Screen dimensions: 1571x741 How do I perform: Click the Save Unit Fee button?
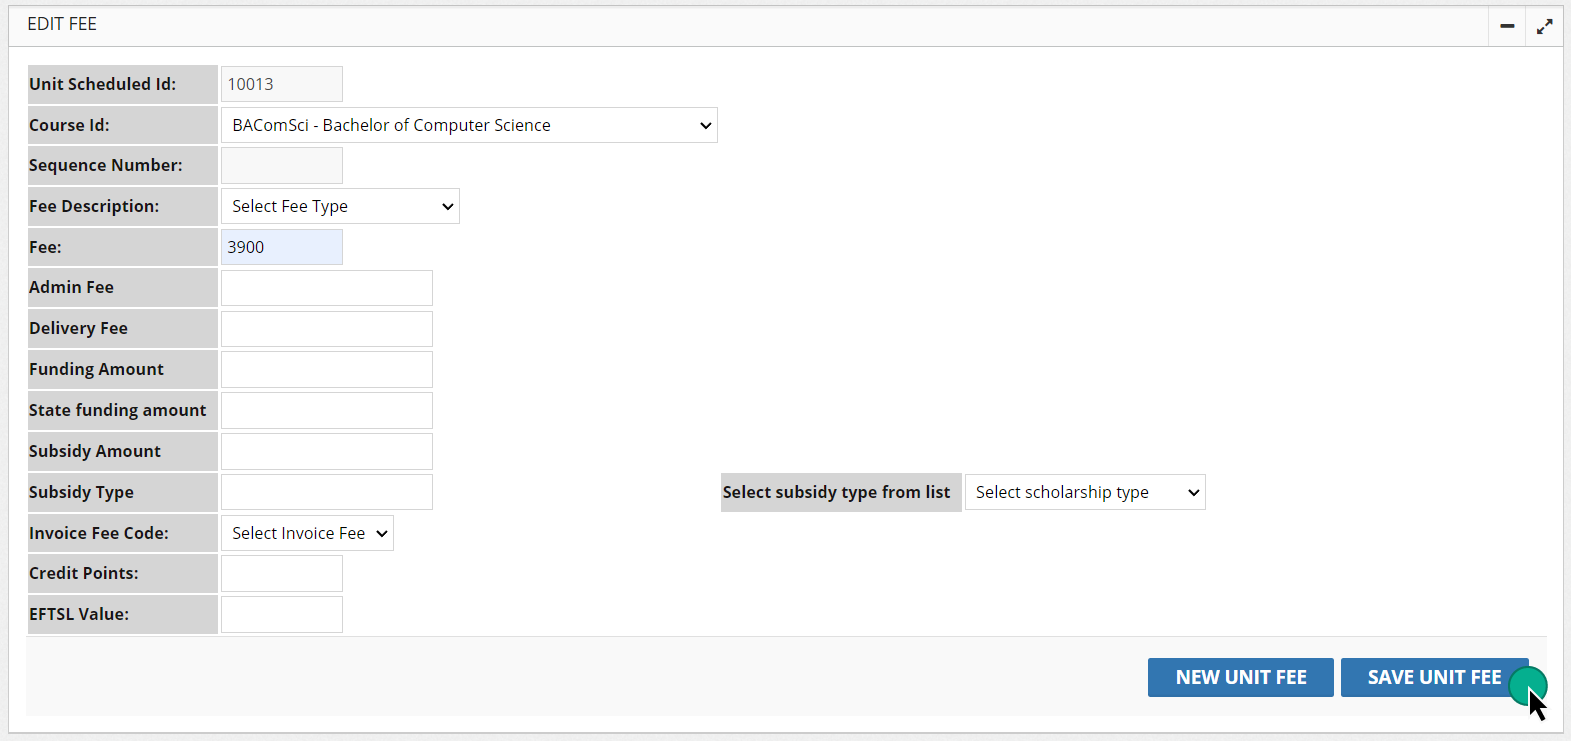pyautogui.click(x=1433, y=677)
